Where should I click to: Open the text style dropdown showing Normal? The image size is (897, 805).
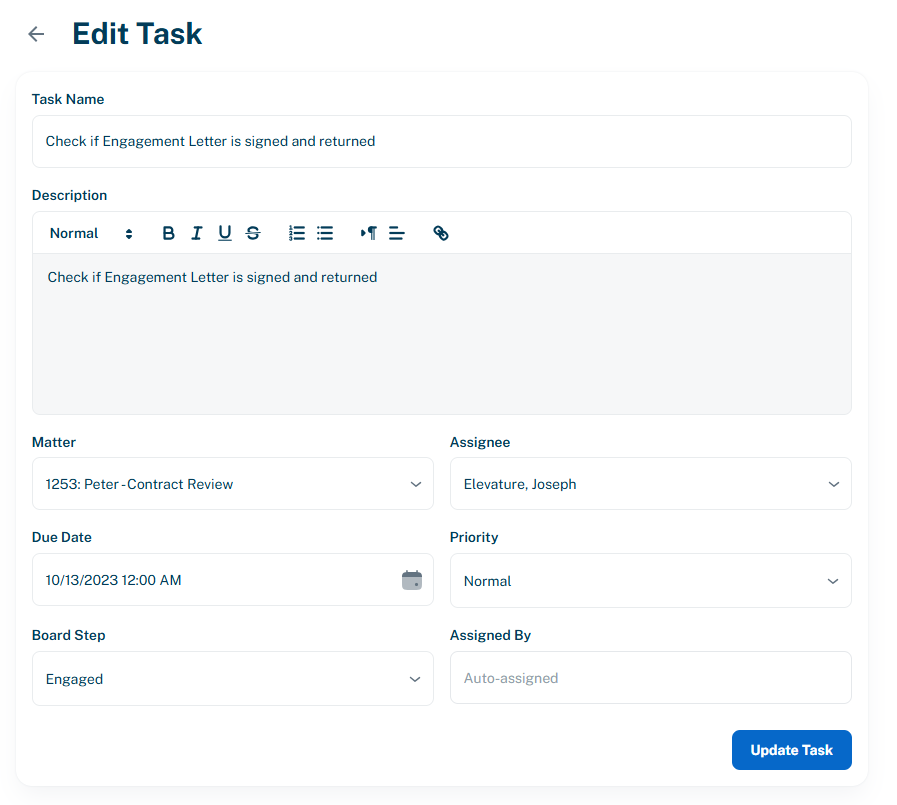[90, 232]
